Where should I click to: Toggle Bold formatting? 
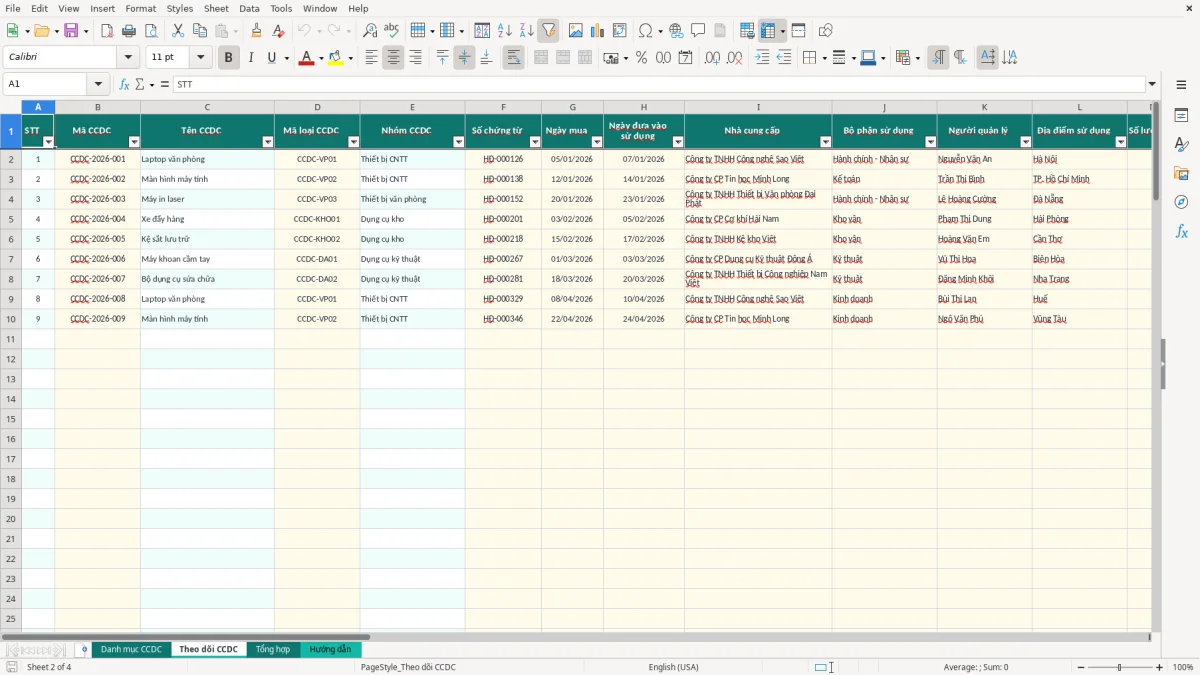[x=228, y=58]
